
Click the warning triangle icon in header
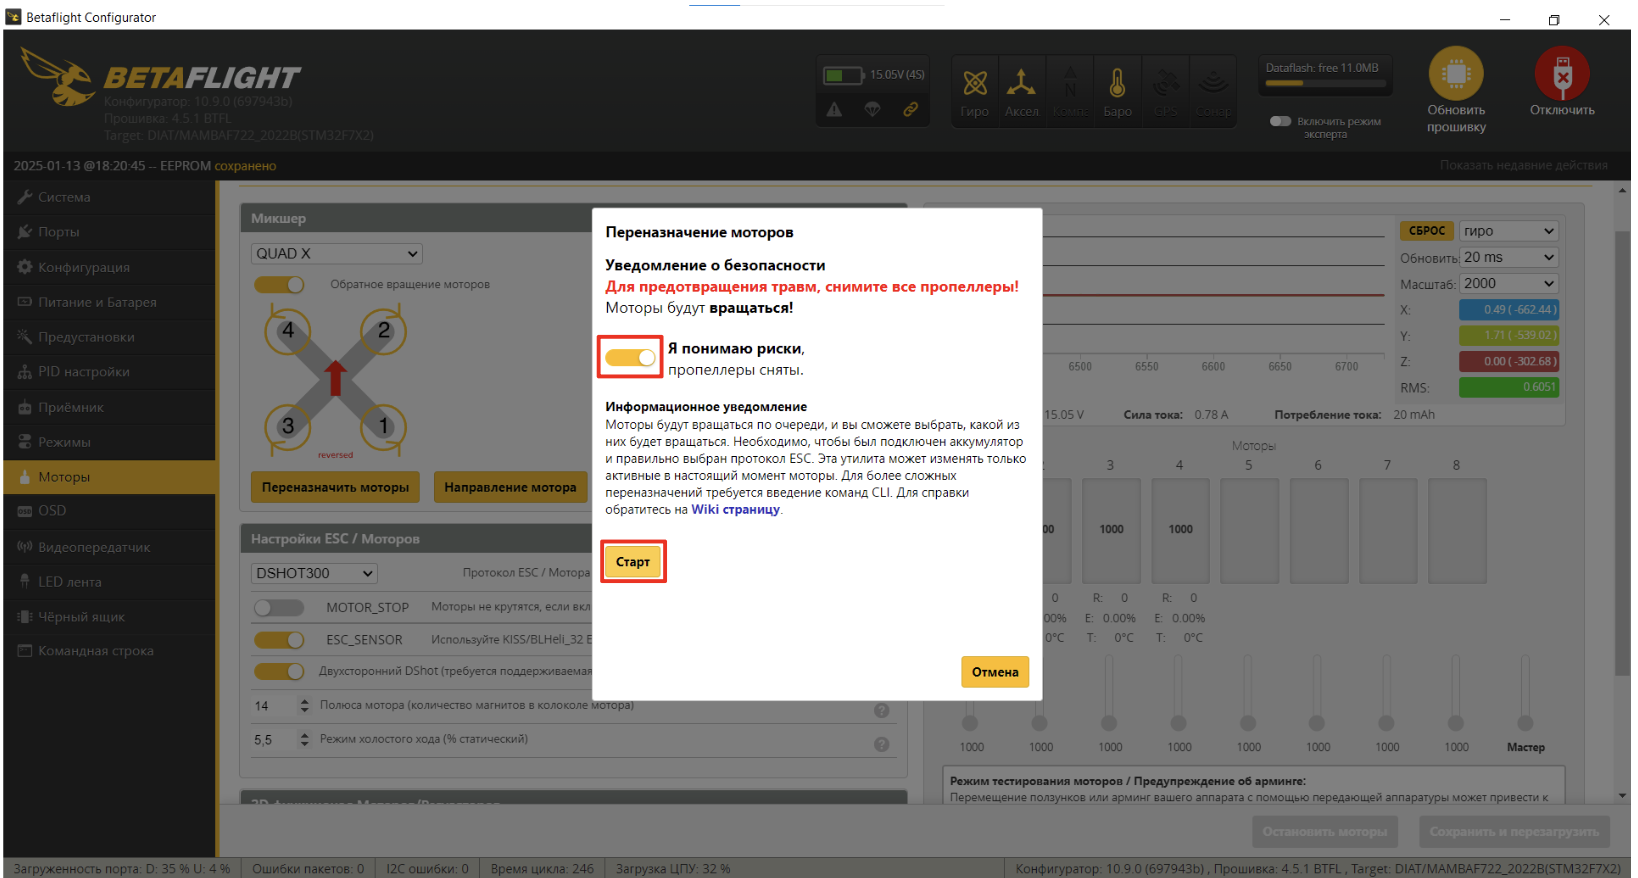click(x=834, y=109)
